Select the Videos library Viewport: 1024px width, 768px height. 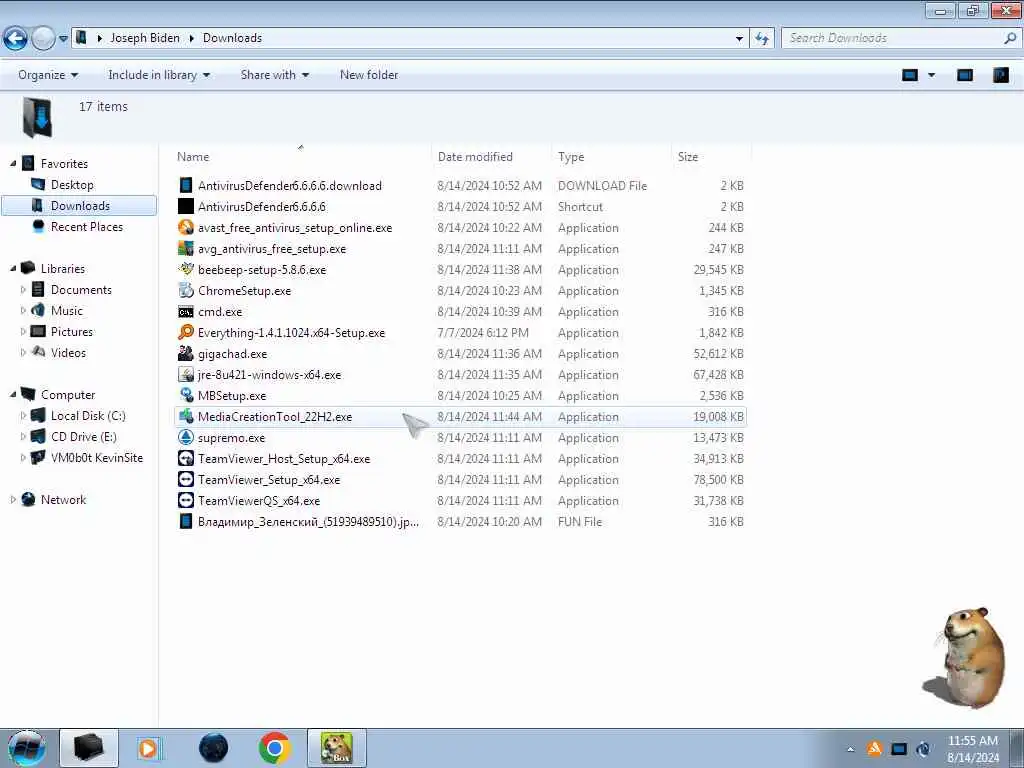pos(68,353)
